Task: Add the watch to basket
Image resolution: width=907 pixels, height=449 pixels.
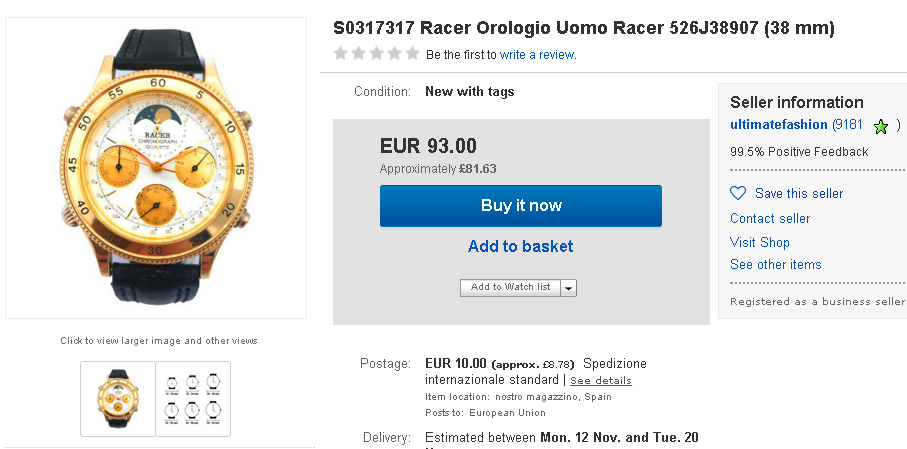Action: (520, 247)
